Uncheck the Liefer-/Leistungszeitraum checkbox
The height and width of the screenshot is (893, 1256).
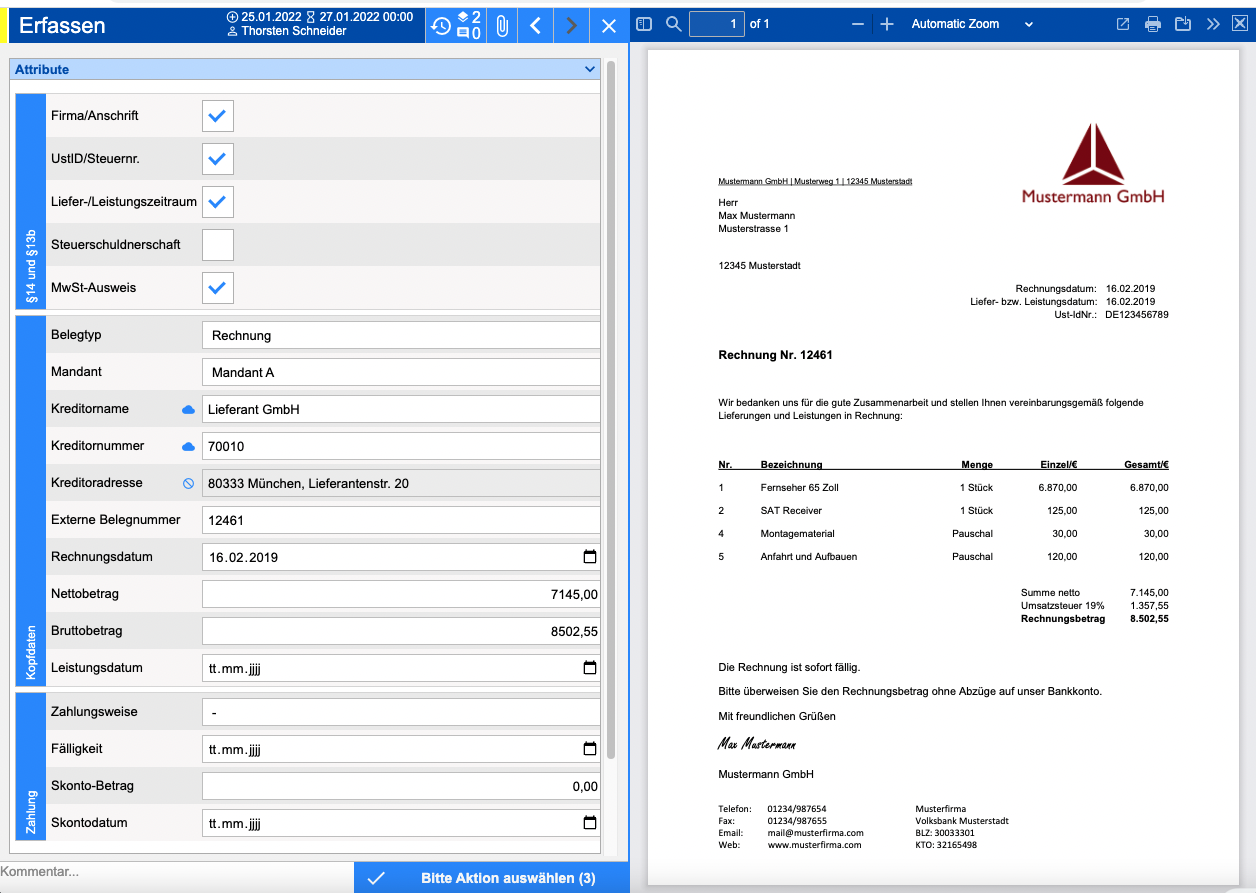pyautogui.click(x=218, y=202)
